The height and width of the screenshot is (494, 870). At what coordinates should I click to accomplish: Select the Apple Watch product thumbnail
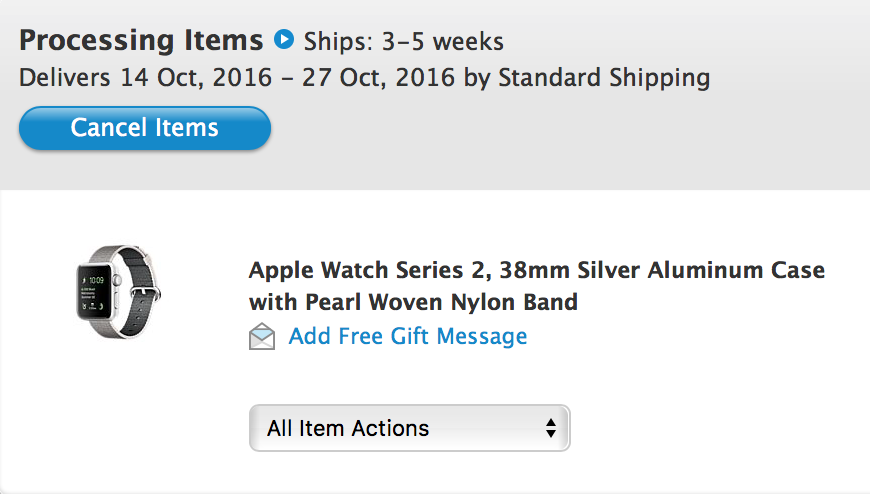pyautogui.click(x=118, y=291)
